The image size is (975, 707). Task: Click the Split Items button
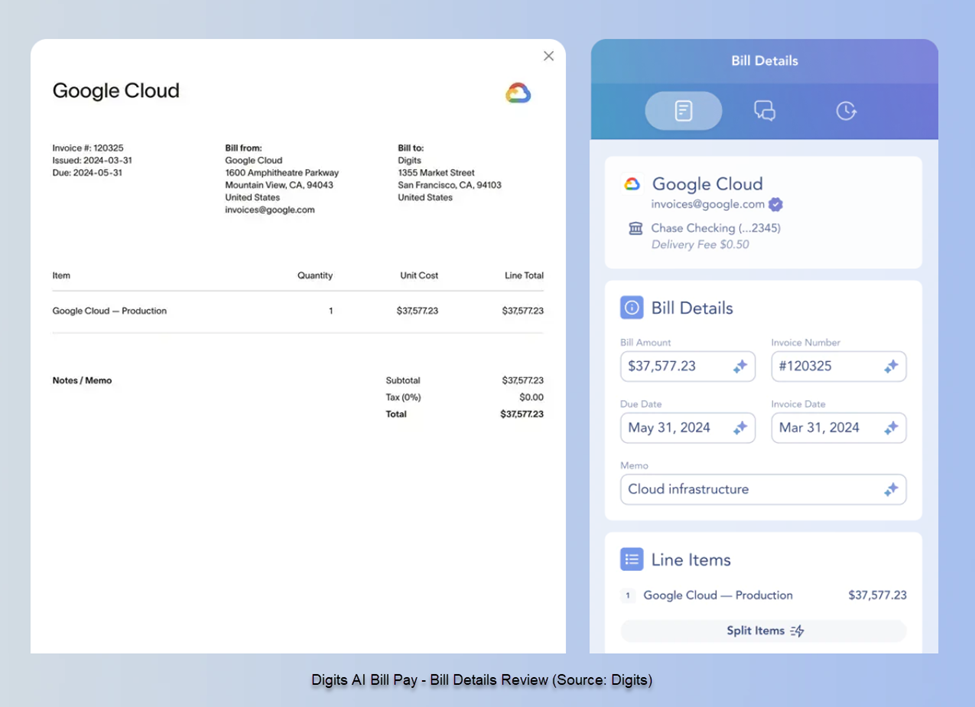764,631
